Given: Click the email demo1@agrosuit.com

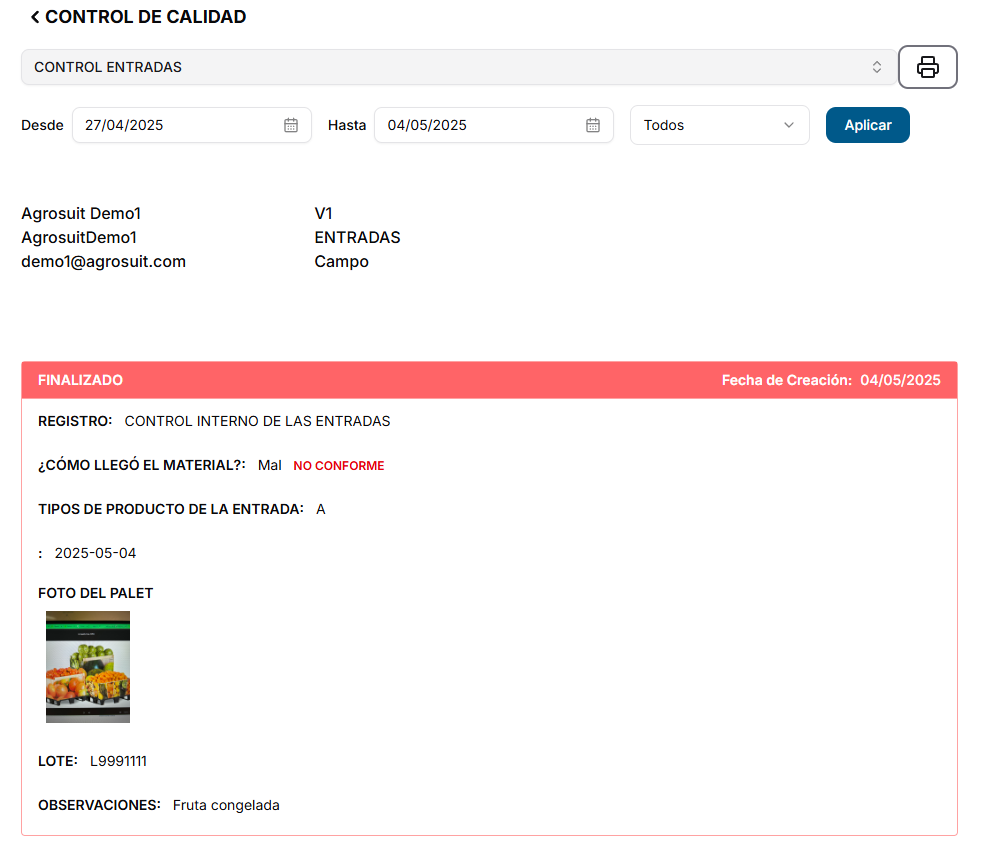Looking at the screenshot, I should click(104, 261).
